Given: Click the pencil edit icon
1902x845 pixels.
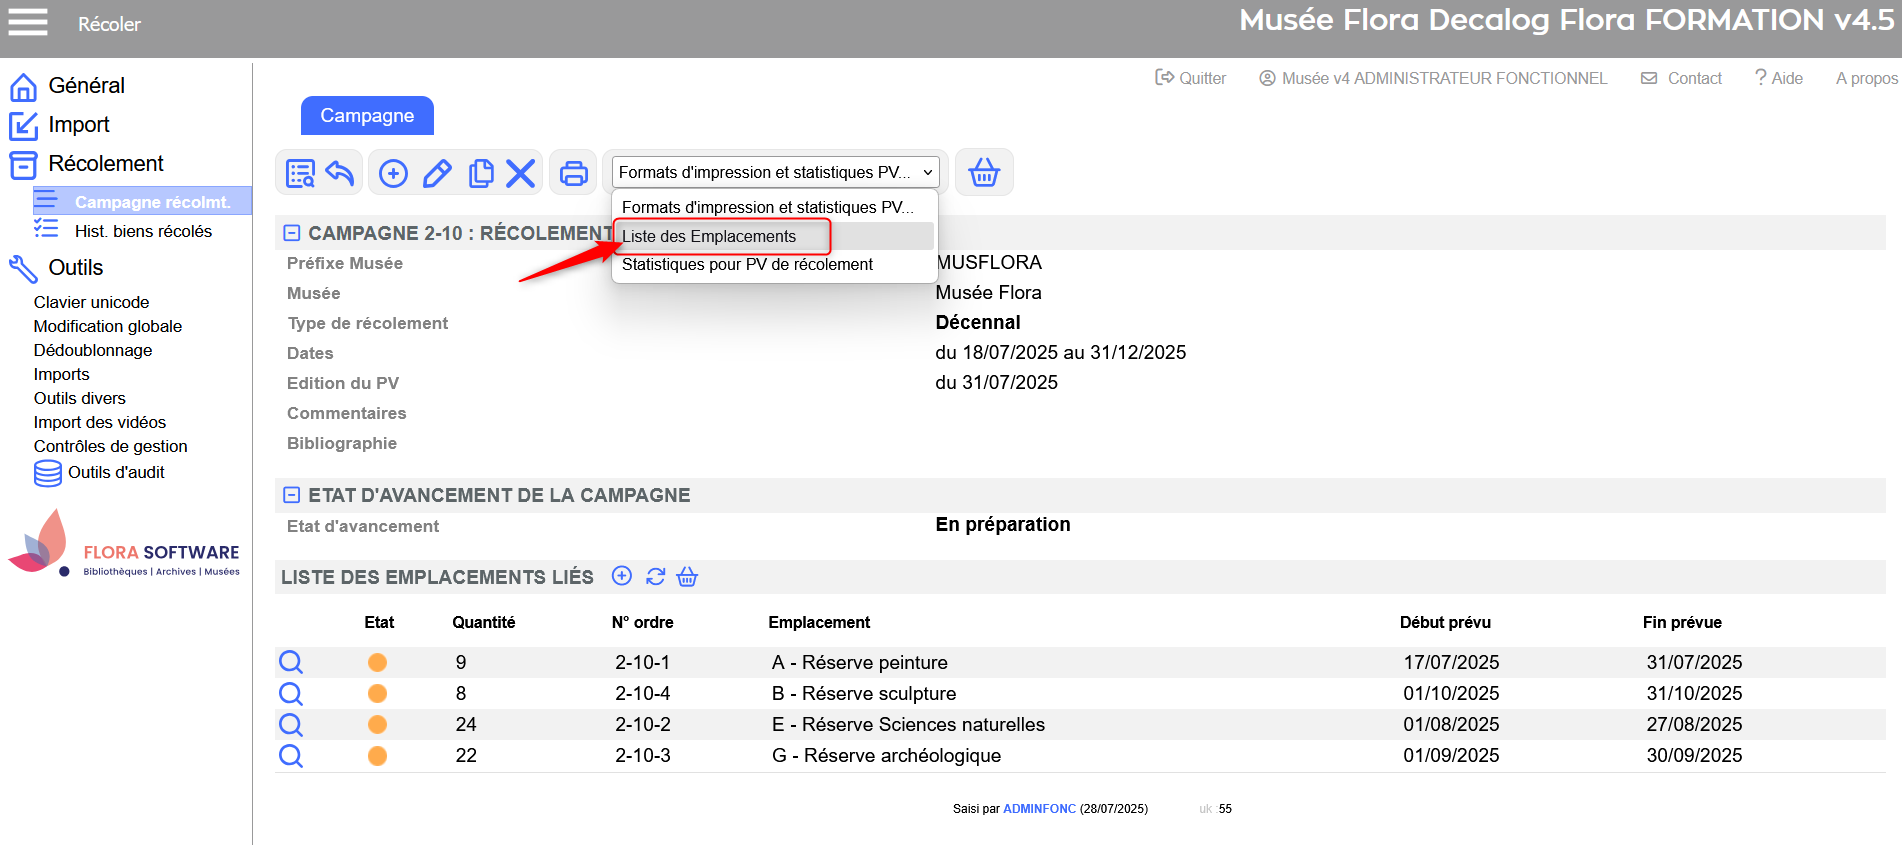Looking at the screenshot, I should (437, 173).
